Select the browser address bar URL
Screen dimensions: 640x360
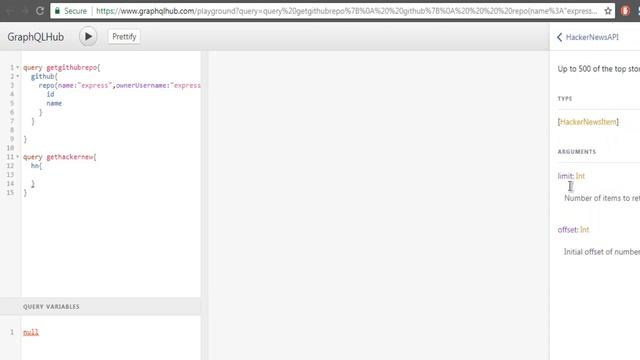click(346, 11)
